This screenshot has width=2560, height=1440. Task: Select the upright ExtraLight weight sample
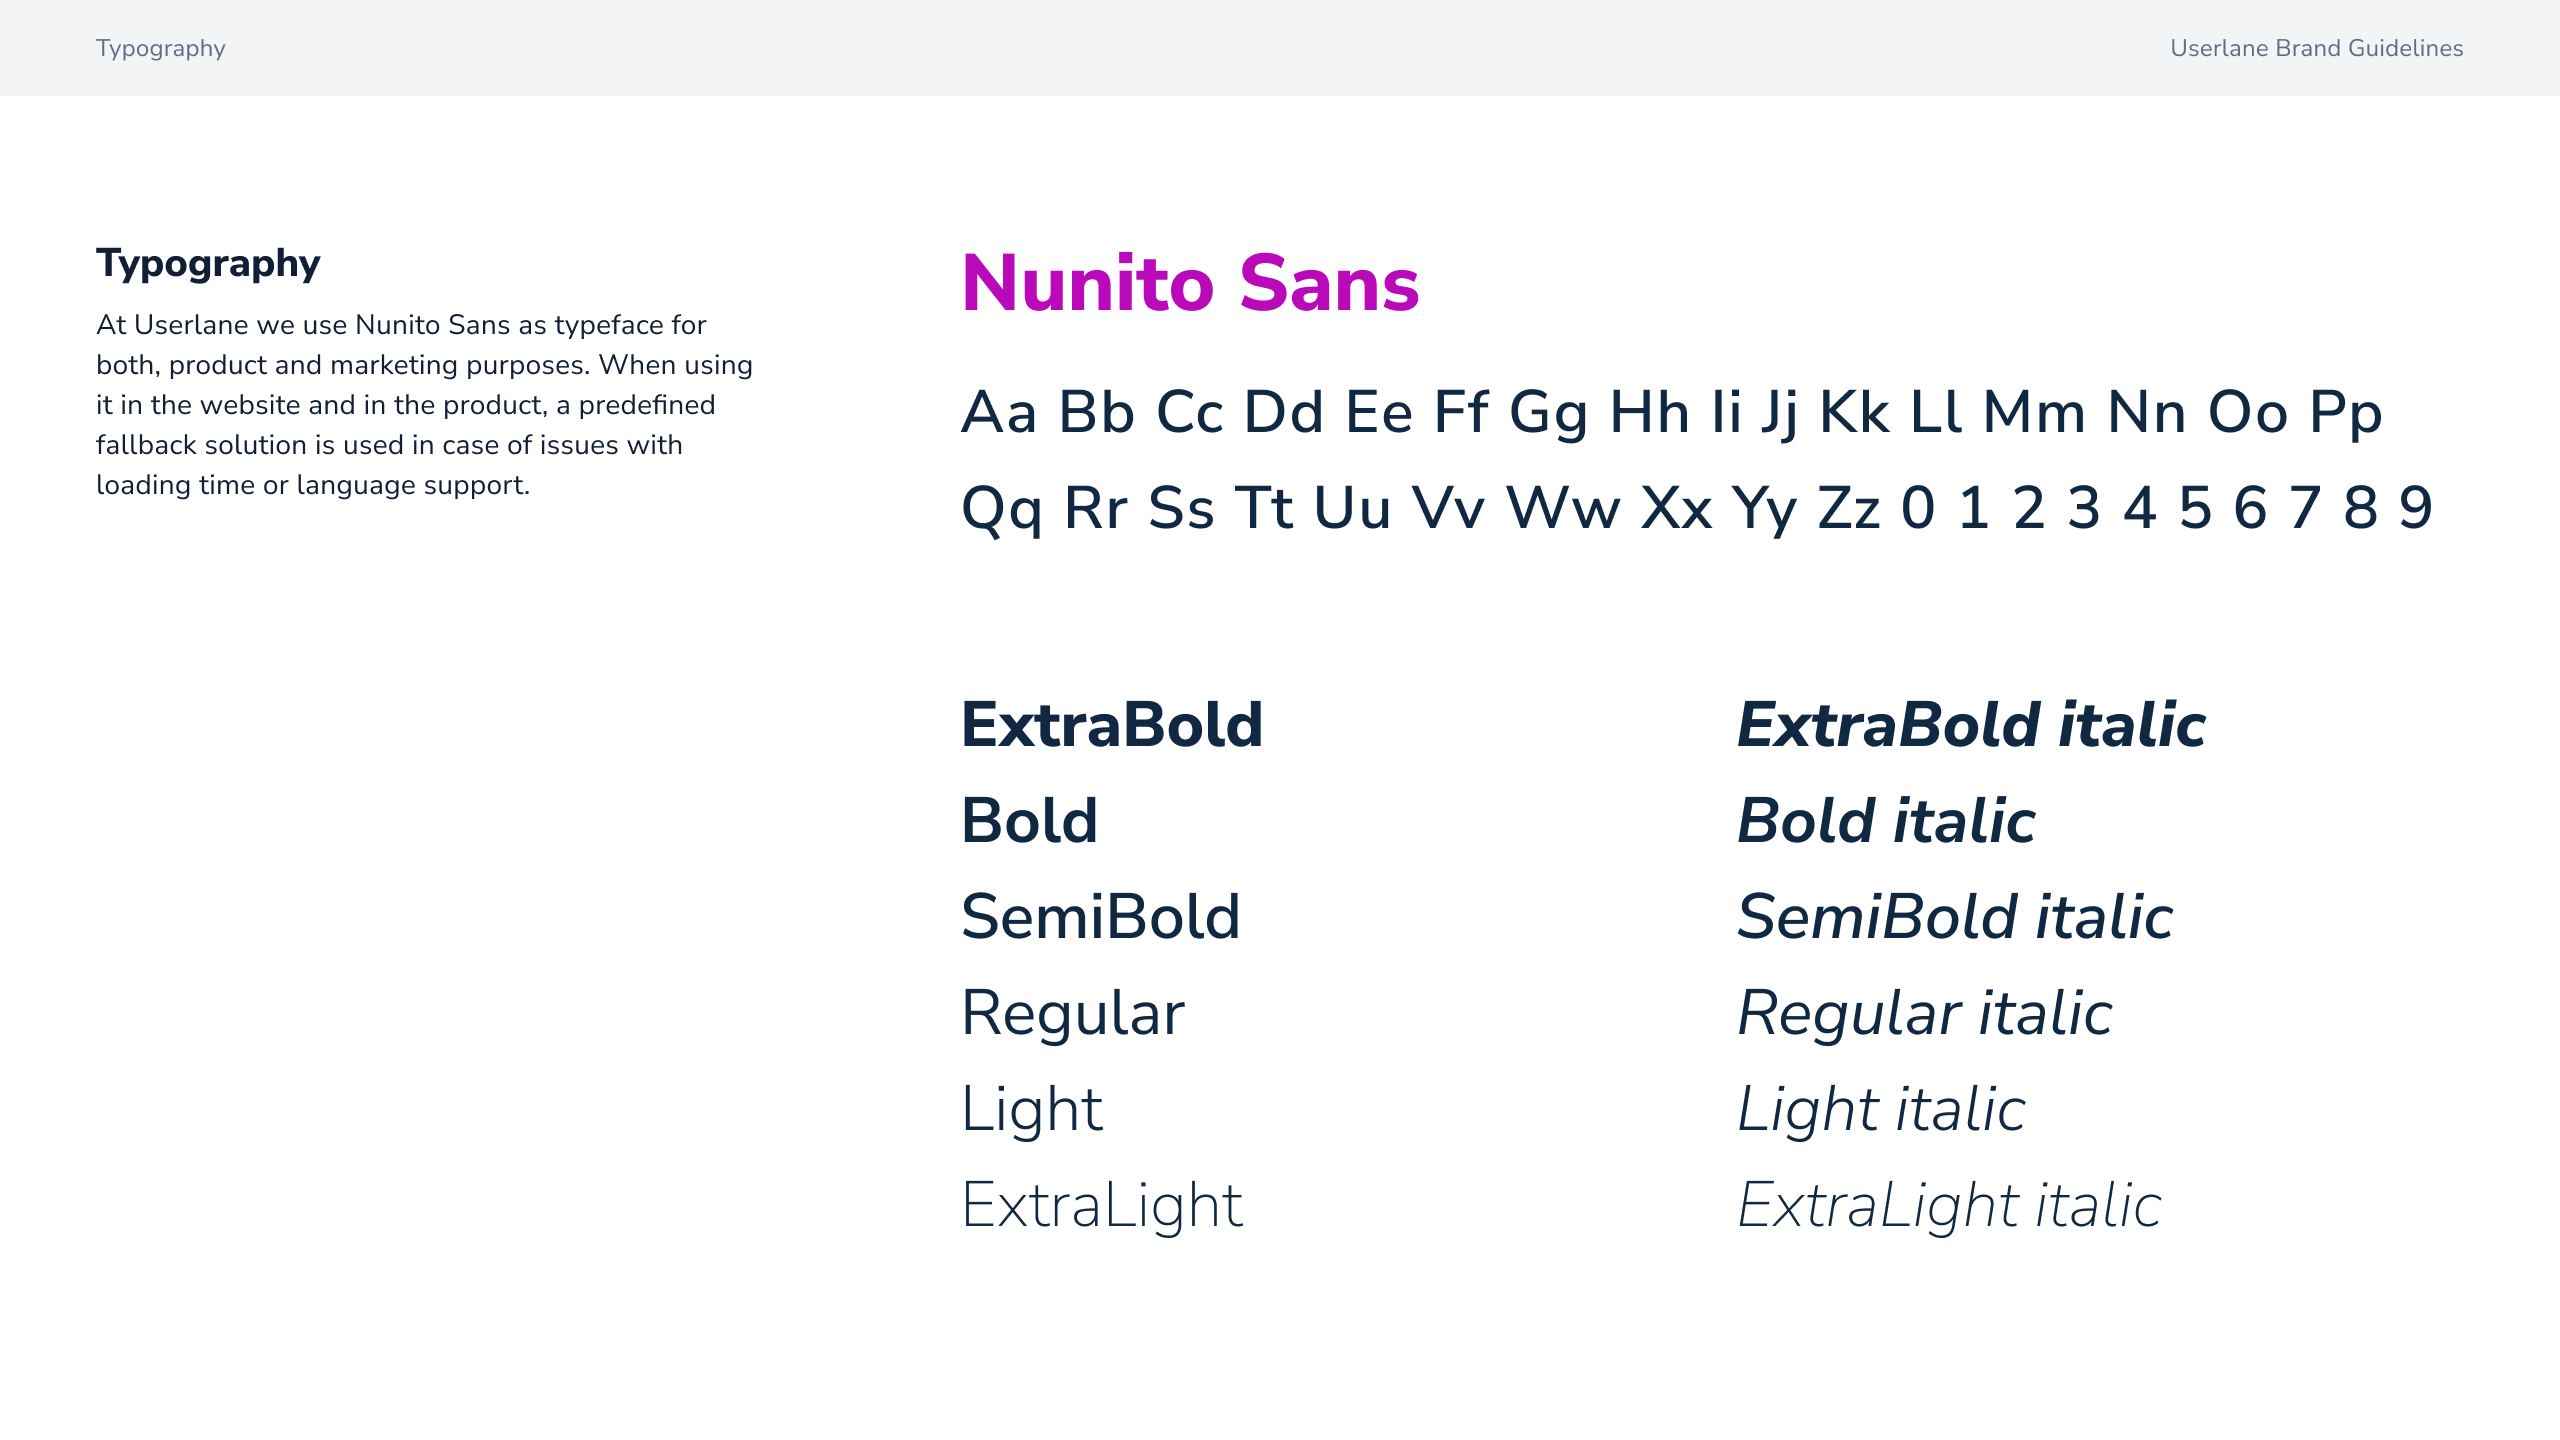point(1102,1205)
